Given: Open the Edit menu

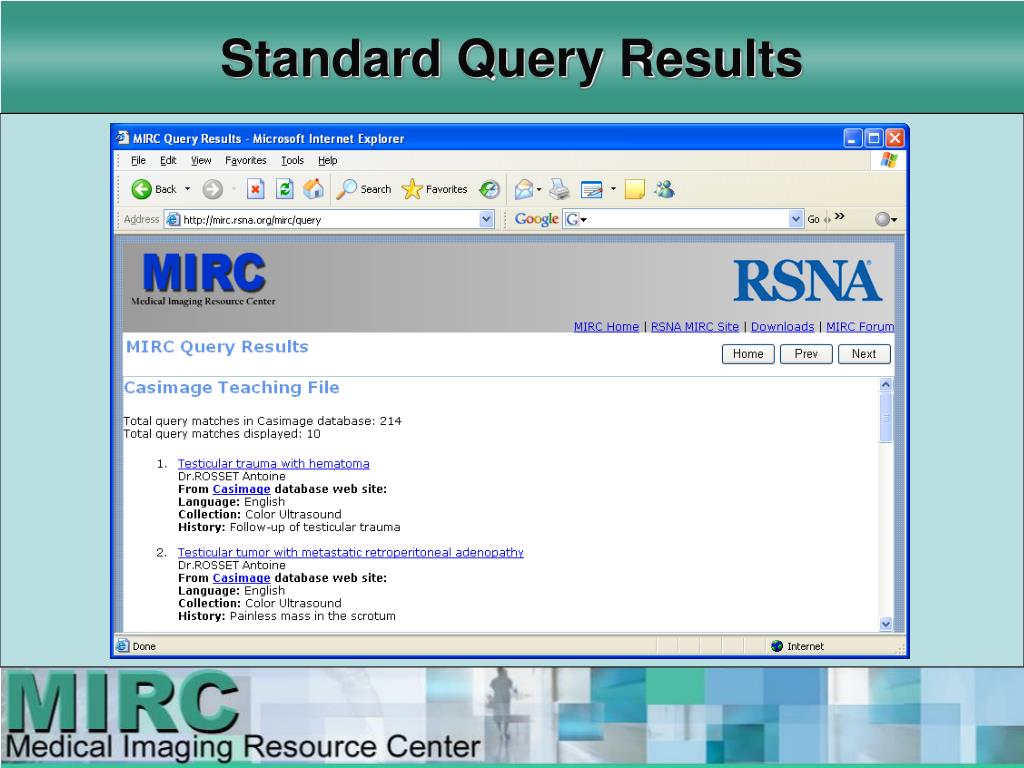Looking at the screenshot, I should [168, 160].
